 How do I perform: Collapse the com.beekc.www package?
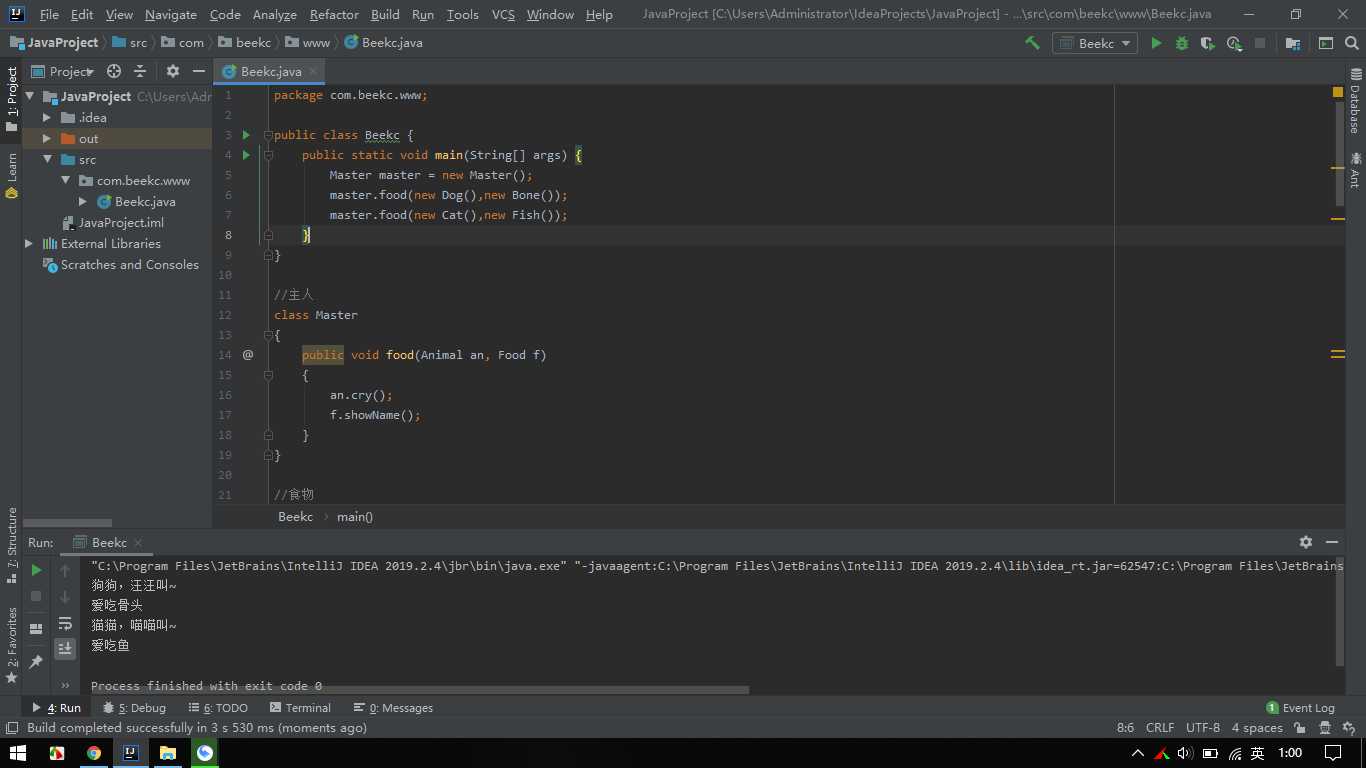tap(65, 181)
